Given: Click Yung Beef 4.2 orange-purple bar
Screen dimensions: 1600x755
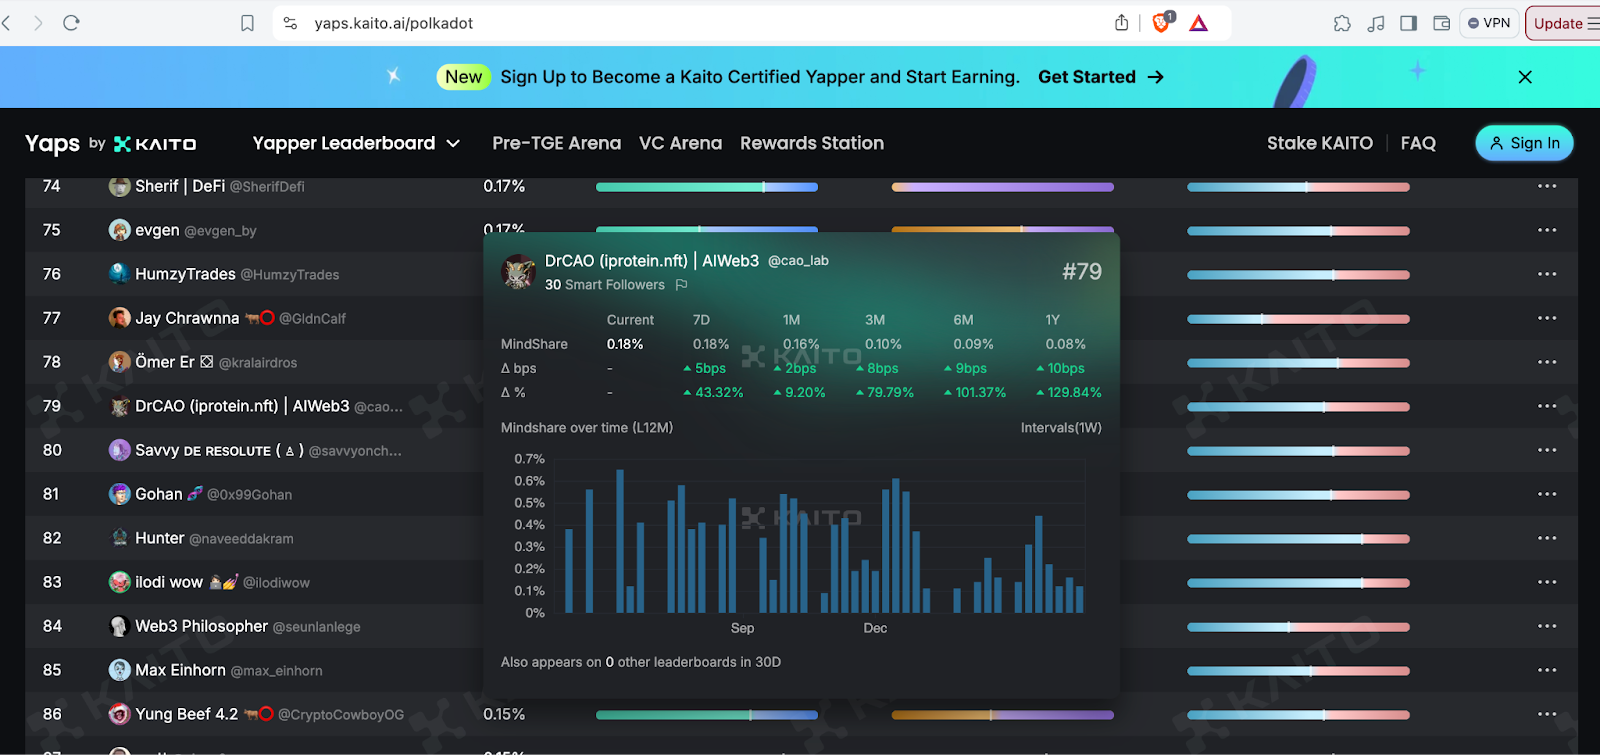Looking at the screenshot, I should point(1002,715).
